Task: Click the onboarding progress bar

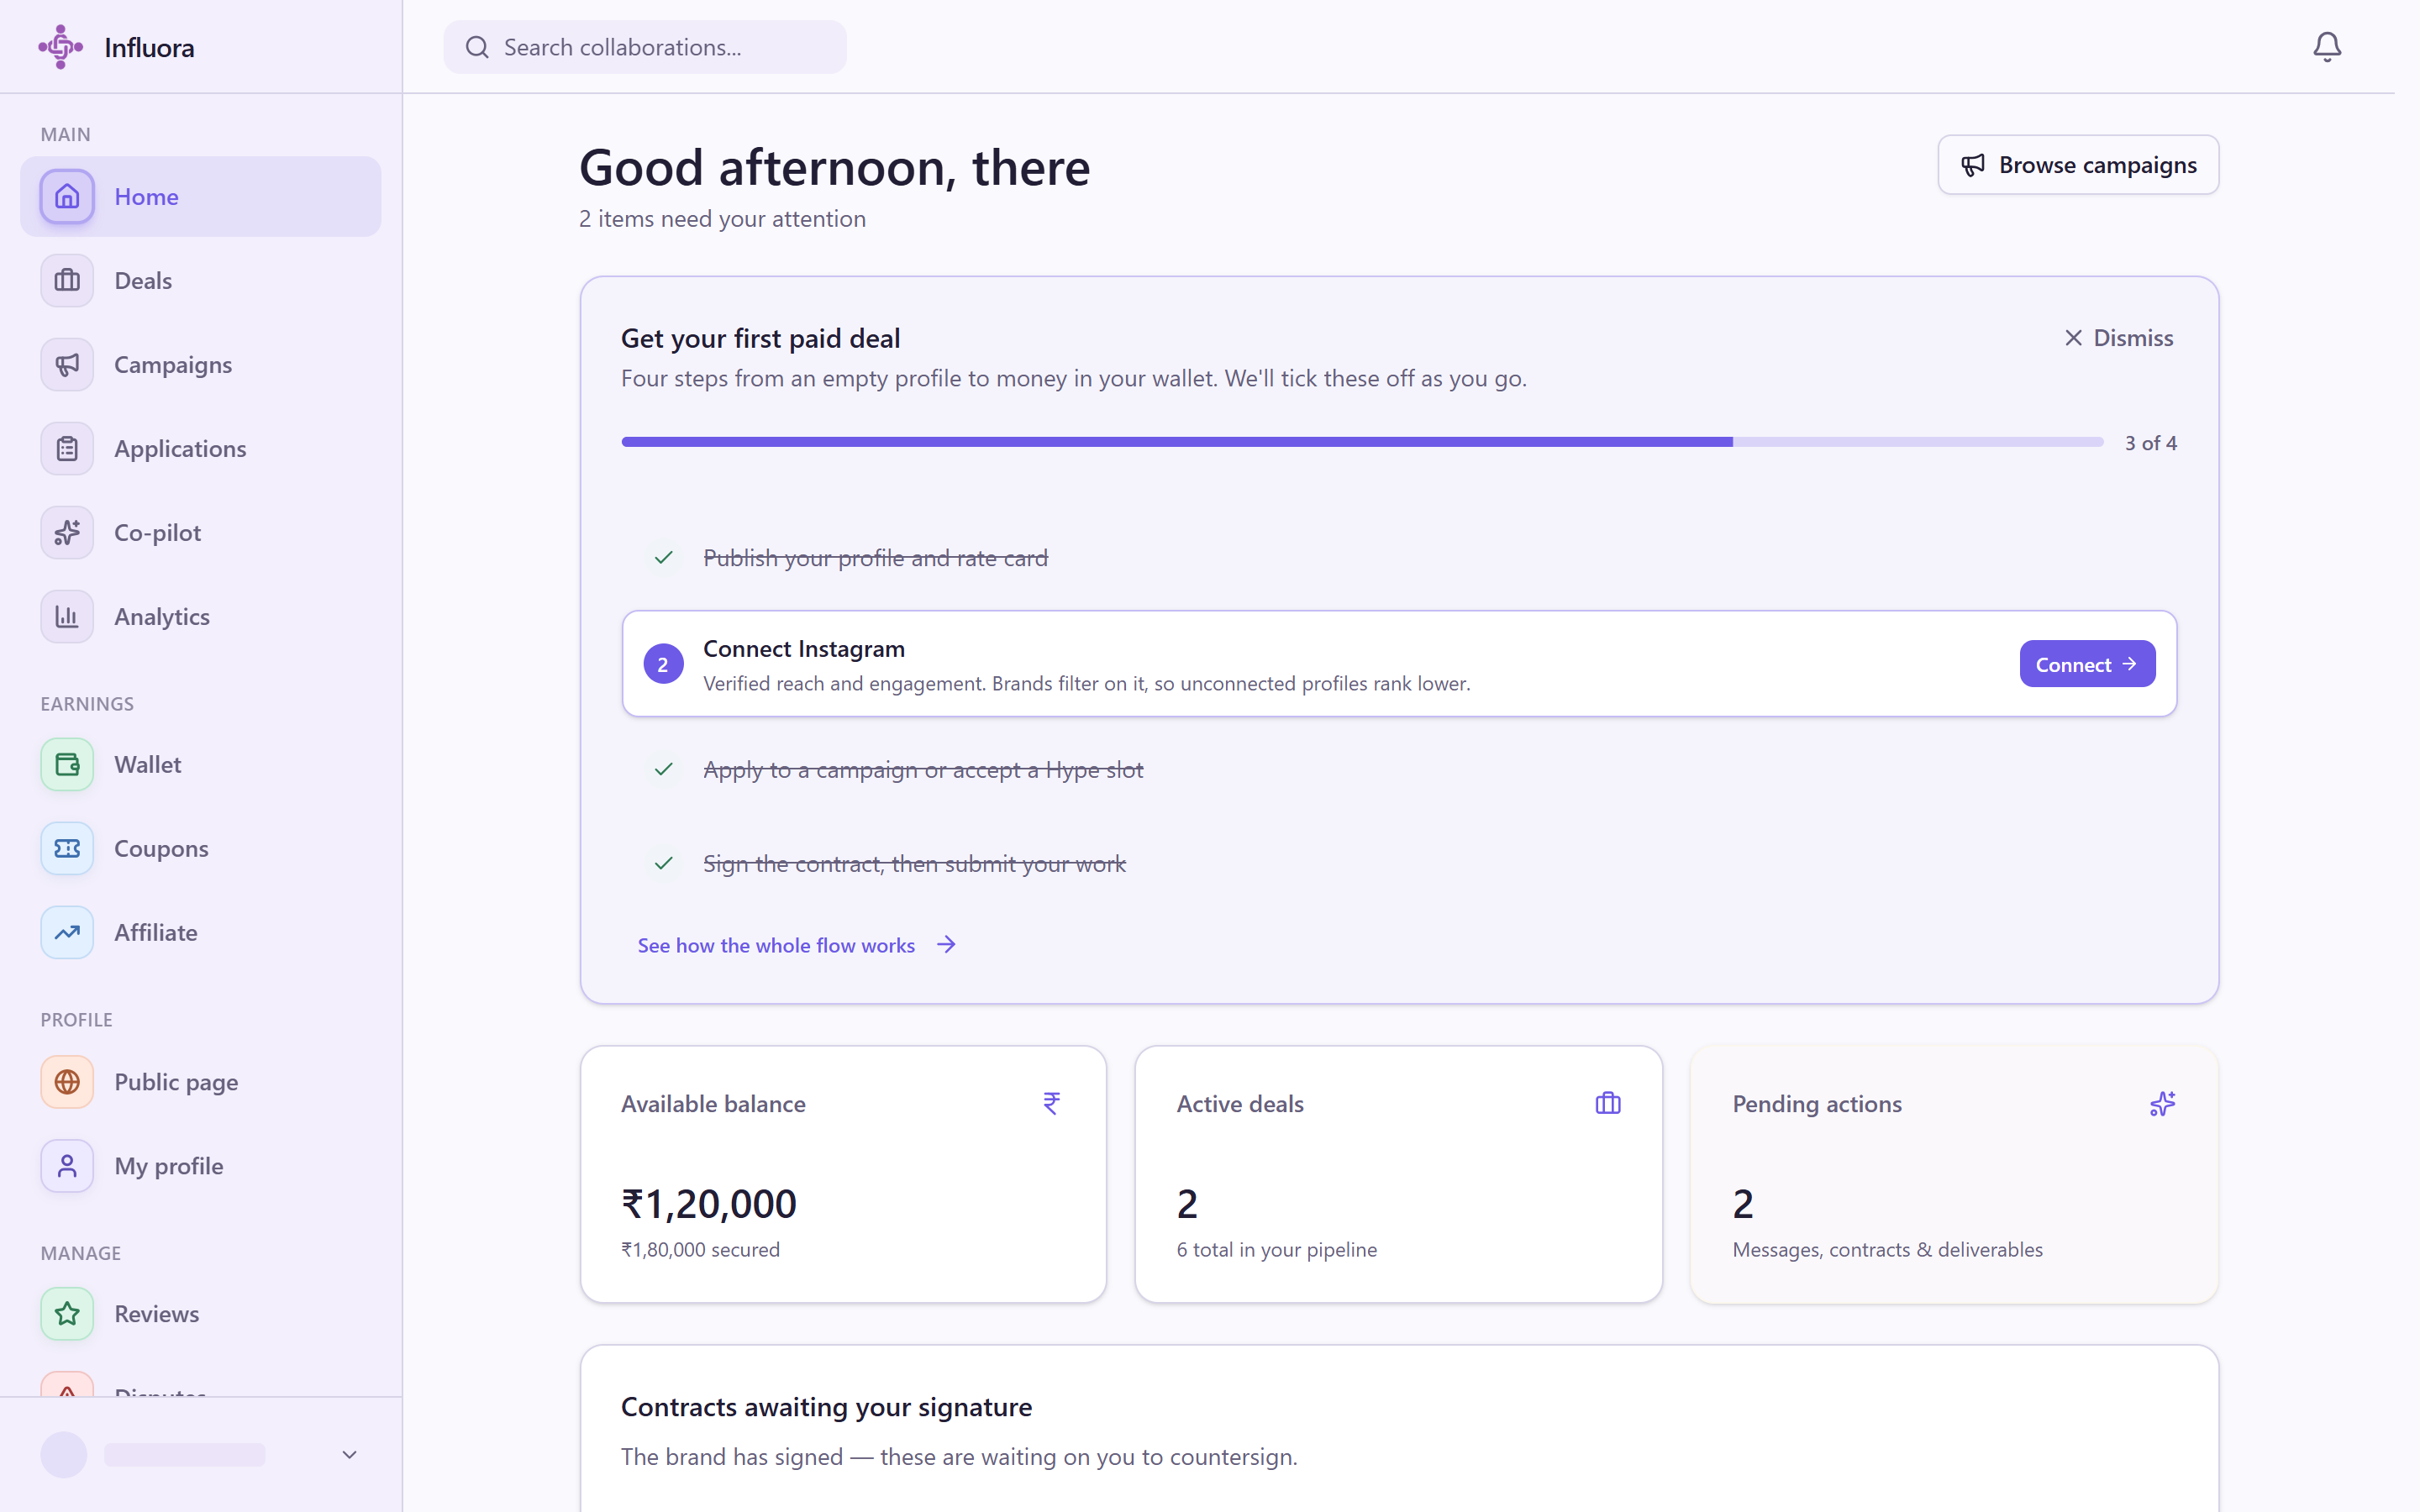Action: 1362,442
